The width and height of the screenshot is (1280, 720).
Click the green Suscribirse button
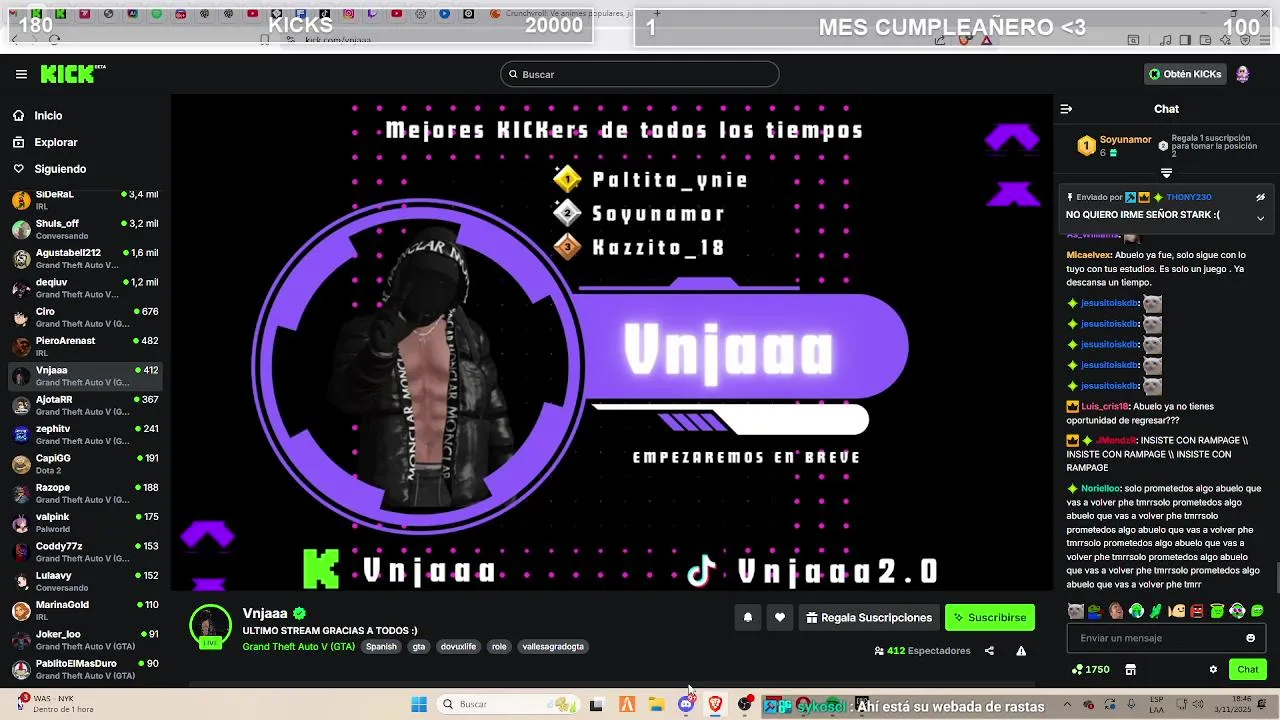tap(990, 618)
